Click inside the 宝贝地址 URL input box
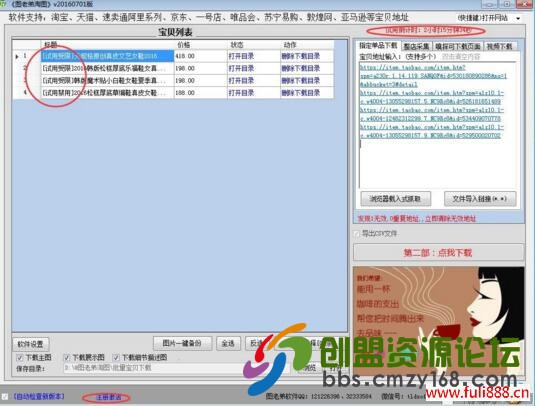 [x=437, y=125]
